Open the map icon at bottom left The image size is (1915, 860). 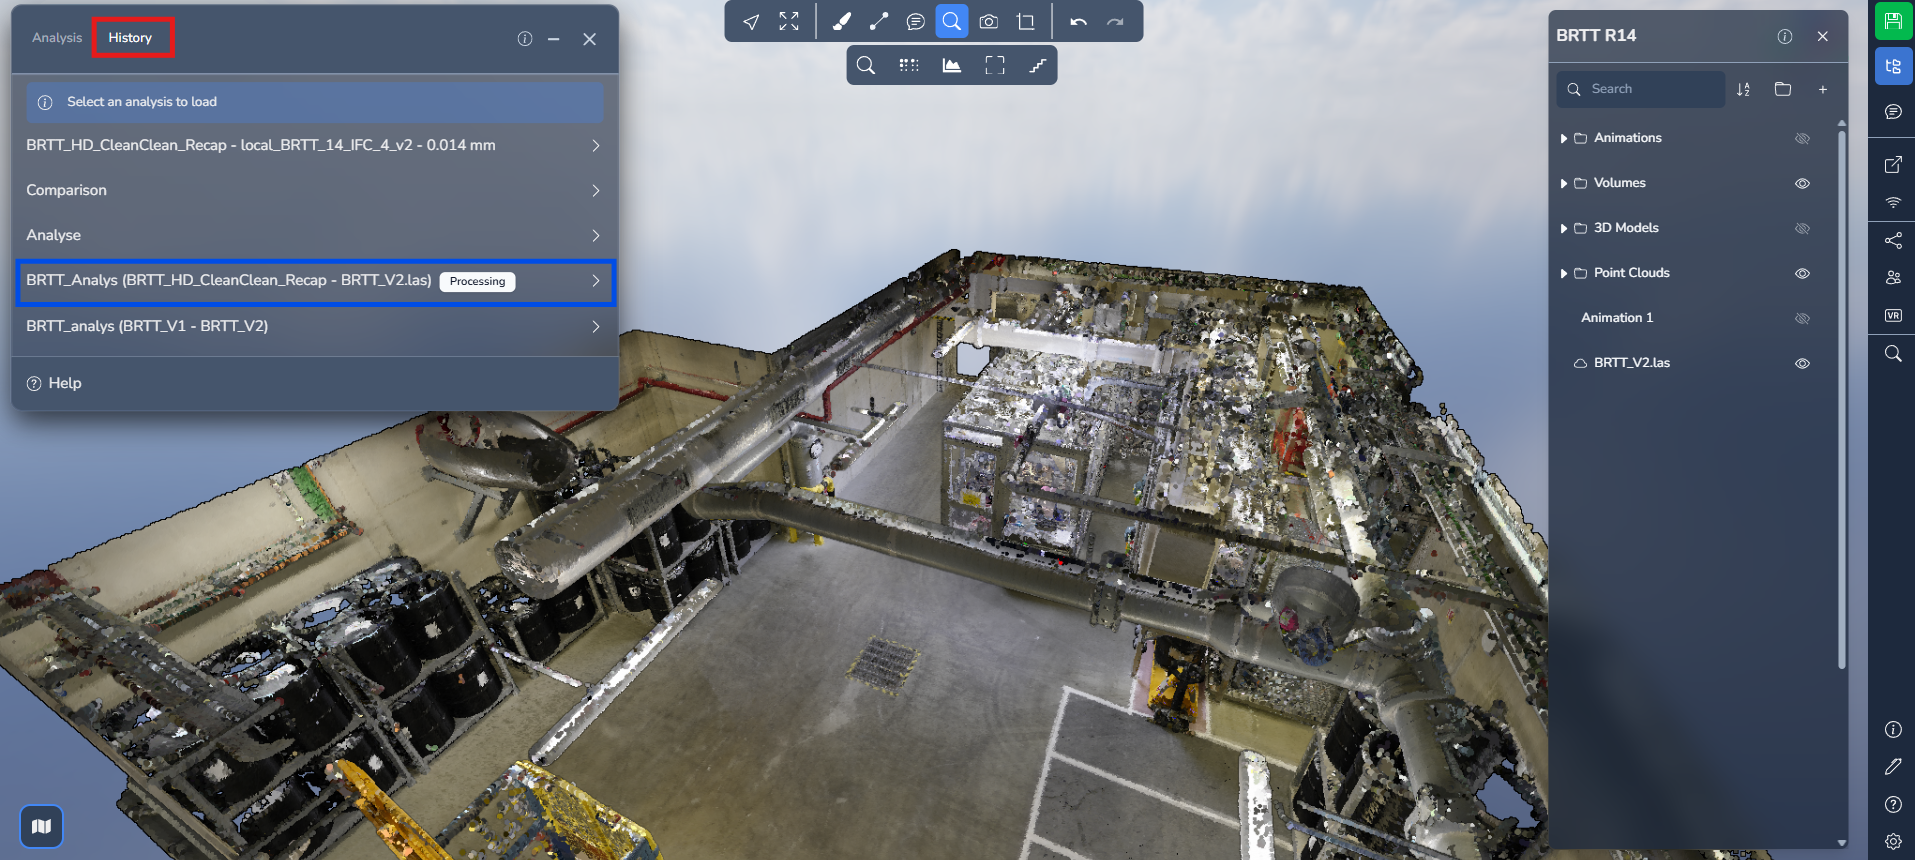pyautogui.click(x=41, y=826)
